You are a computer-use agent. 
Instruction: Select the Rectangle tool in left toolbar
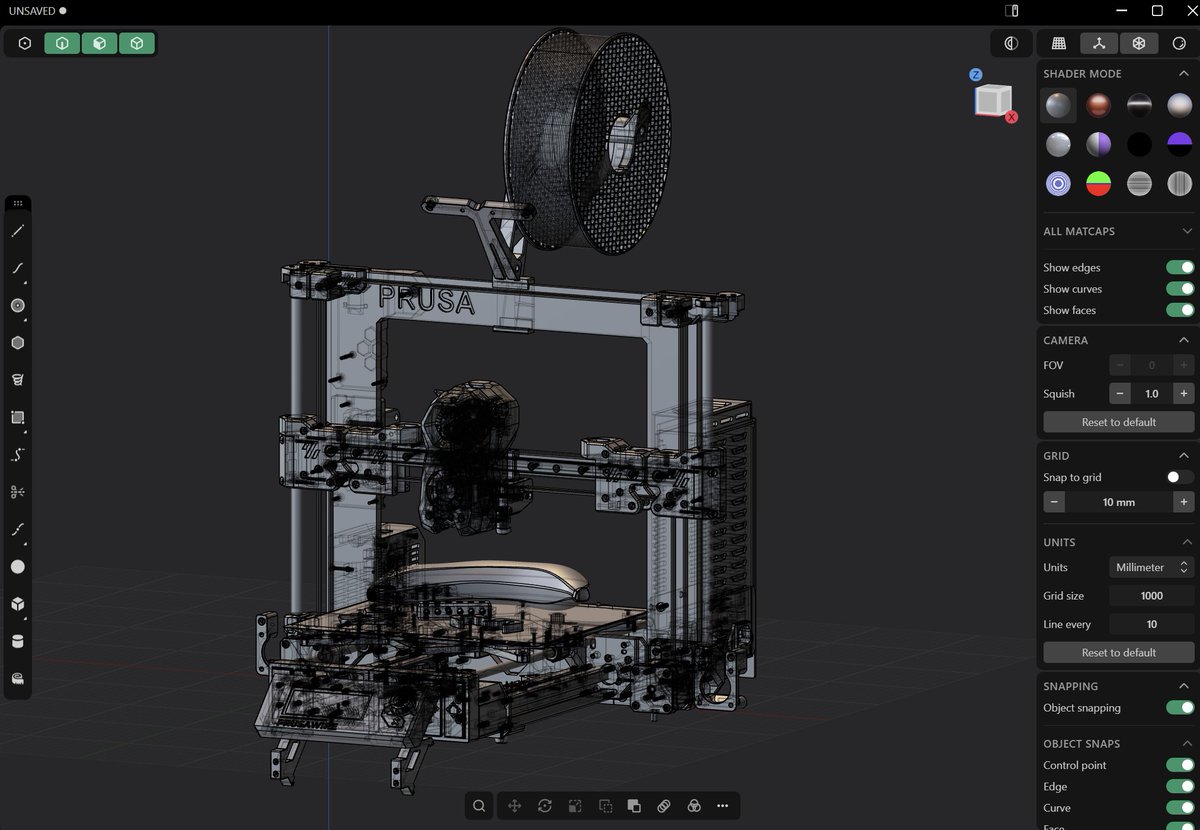click(18, 417)
